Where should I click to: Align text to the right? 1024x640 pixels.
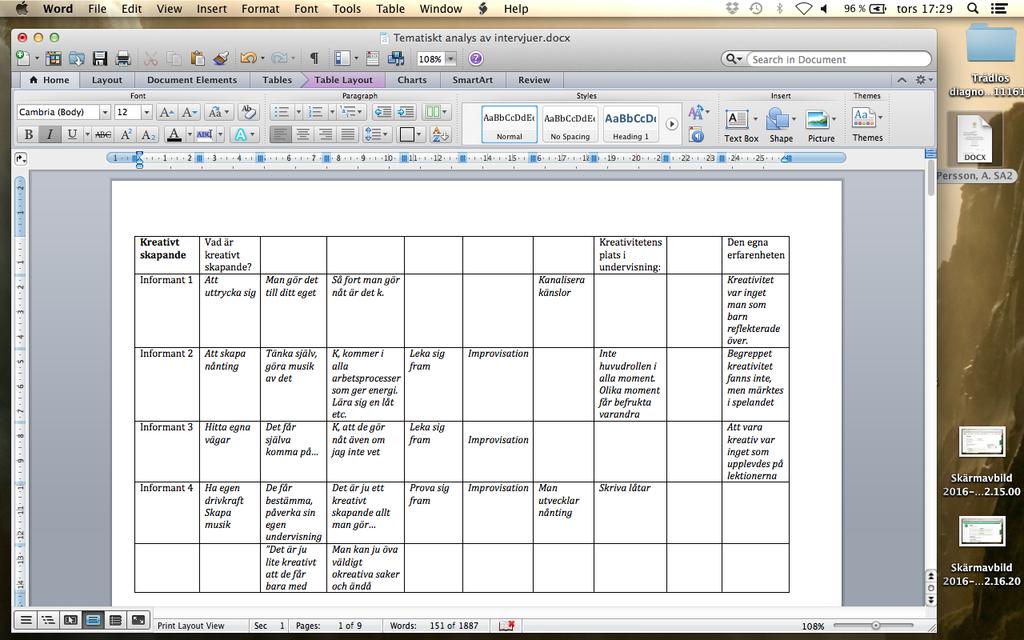pyautogui.click(x=325, y=135)
